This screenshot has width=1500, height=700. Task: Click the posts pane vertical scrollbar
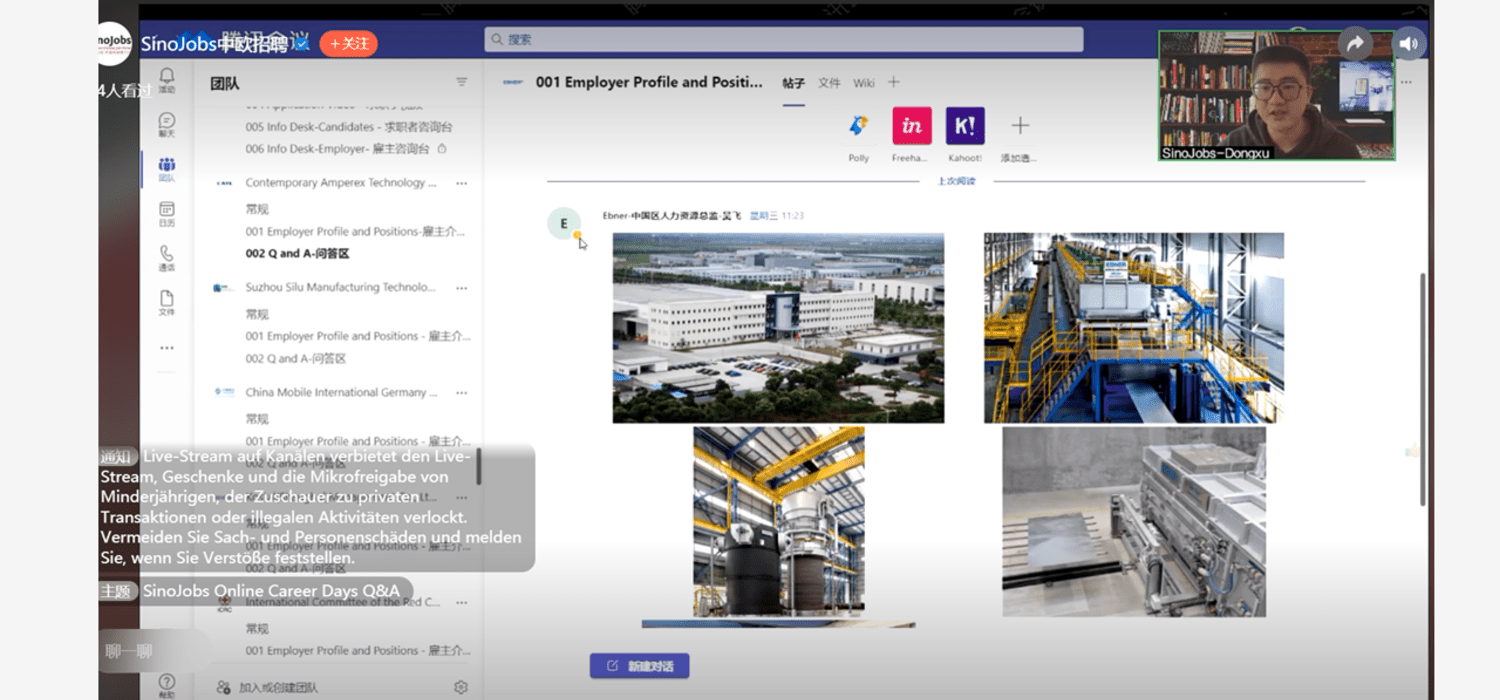click(1422, 389)
